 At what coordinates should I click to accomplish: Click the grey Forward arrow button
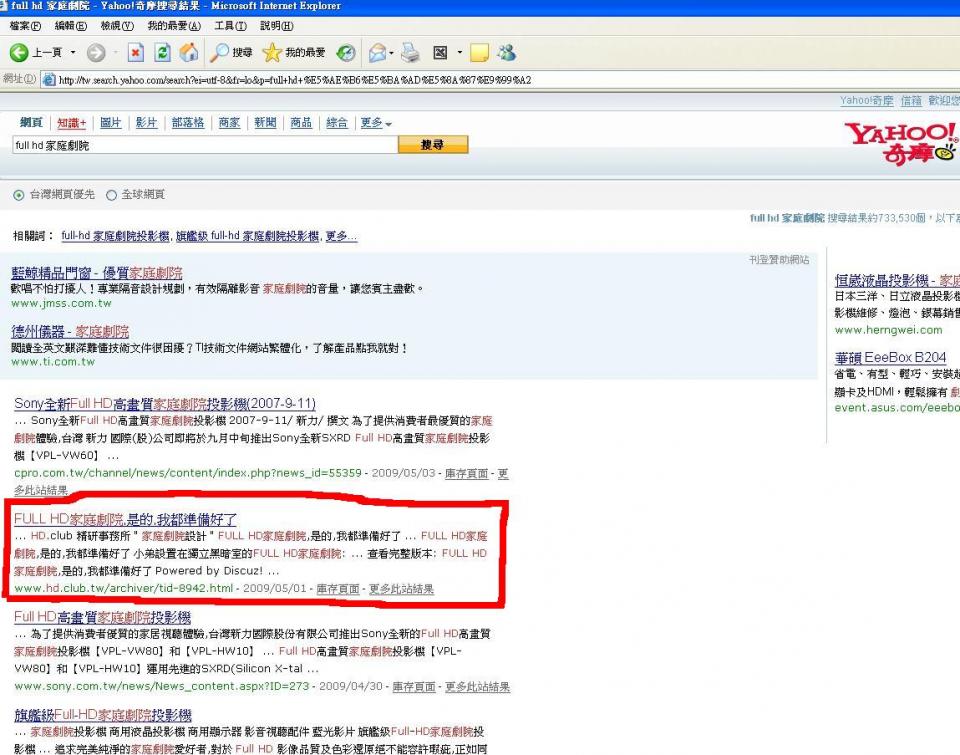coord(96,53)
